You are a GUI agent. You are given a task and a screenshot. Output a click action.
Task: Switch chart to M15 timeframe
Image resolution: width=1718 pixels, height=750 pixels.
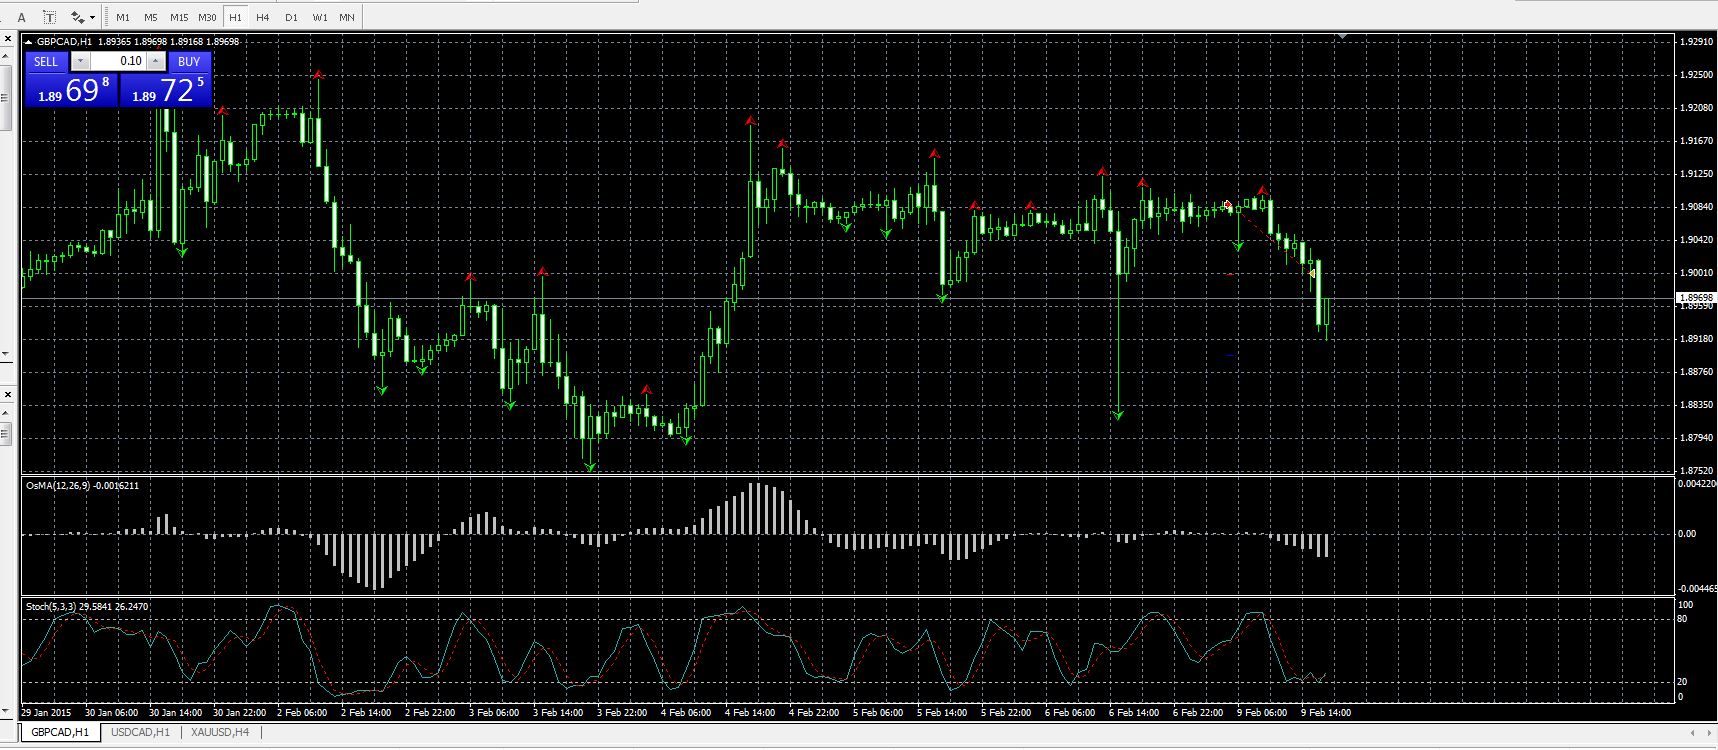pyautogui.click(x=179, y=17)
